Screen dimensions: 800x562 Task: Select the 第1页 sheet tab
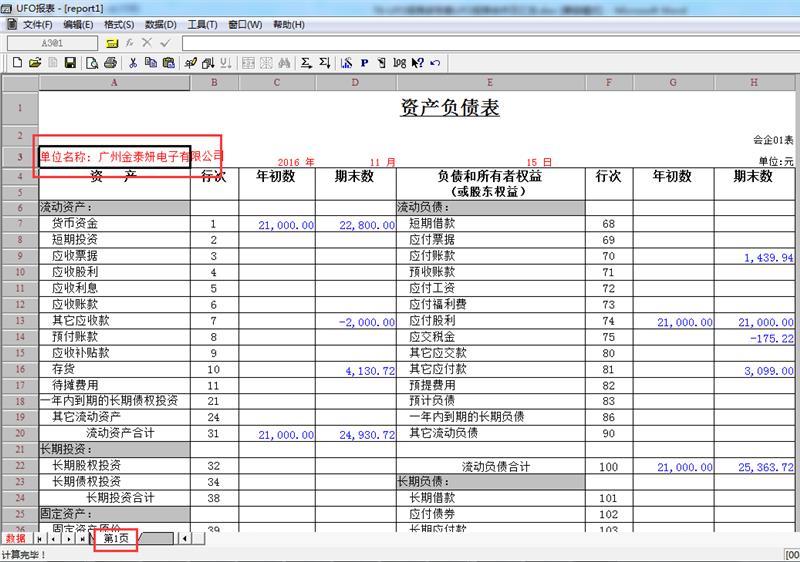pos(116,539)
